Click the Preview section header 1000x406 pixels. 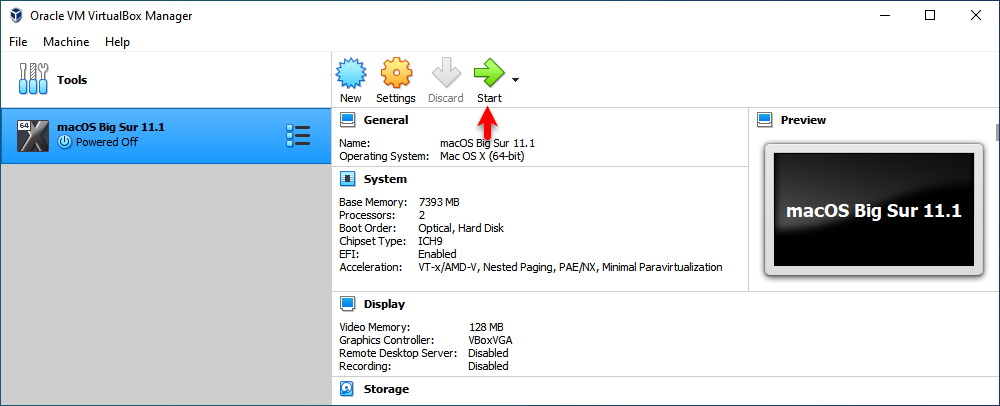(x=803, y=120)
